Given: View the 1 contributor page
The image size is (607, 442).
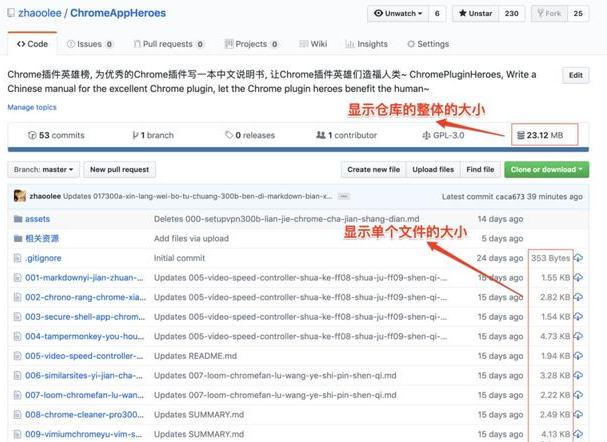Looking at the screenshot, I should point(346,135).
